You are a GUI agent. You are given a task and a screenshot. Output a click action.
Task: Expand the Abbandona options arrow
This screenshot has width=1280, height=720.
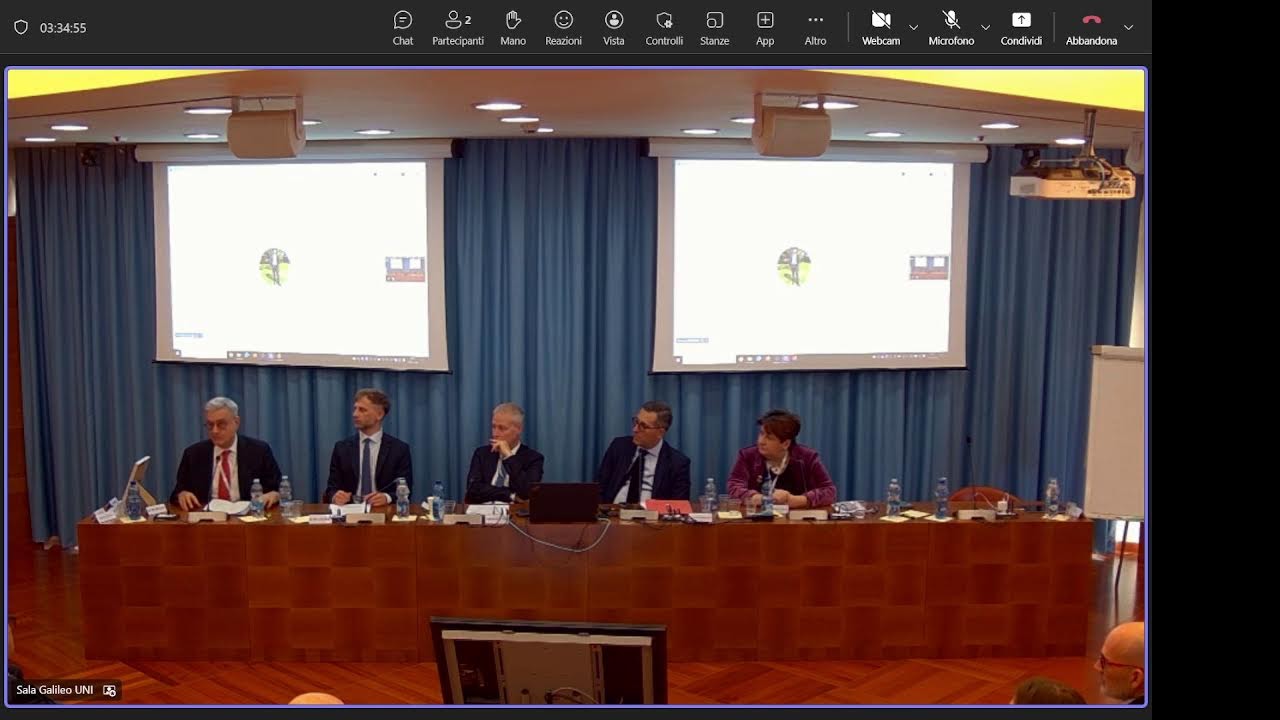click(x=1128, y=28)
